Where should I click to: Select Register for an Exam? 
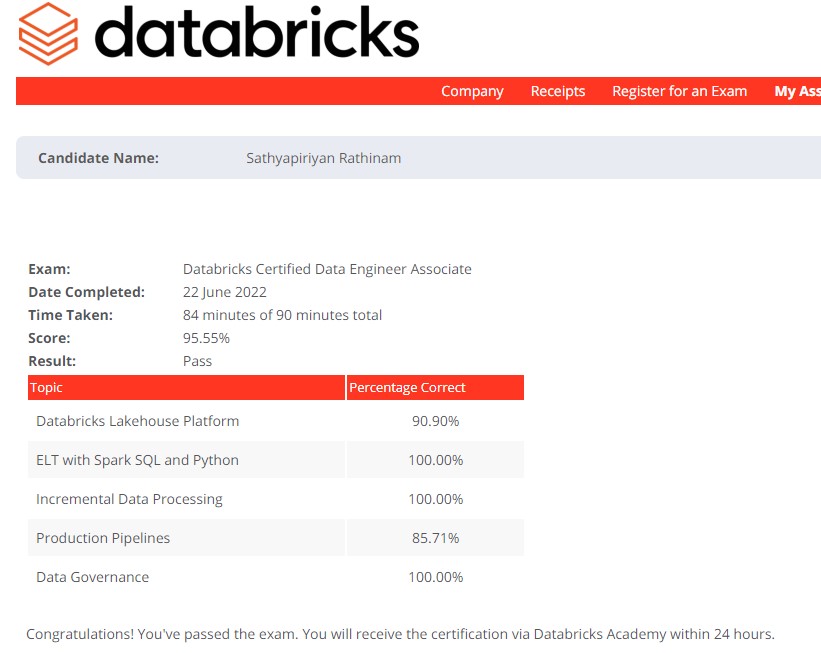pos(679,91)
